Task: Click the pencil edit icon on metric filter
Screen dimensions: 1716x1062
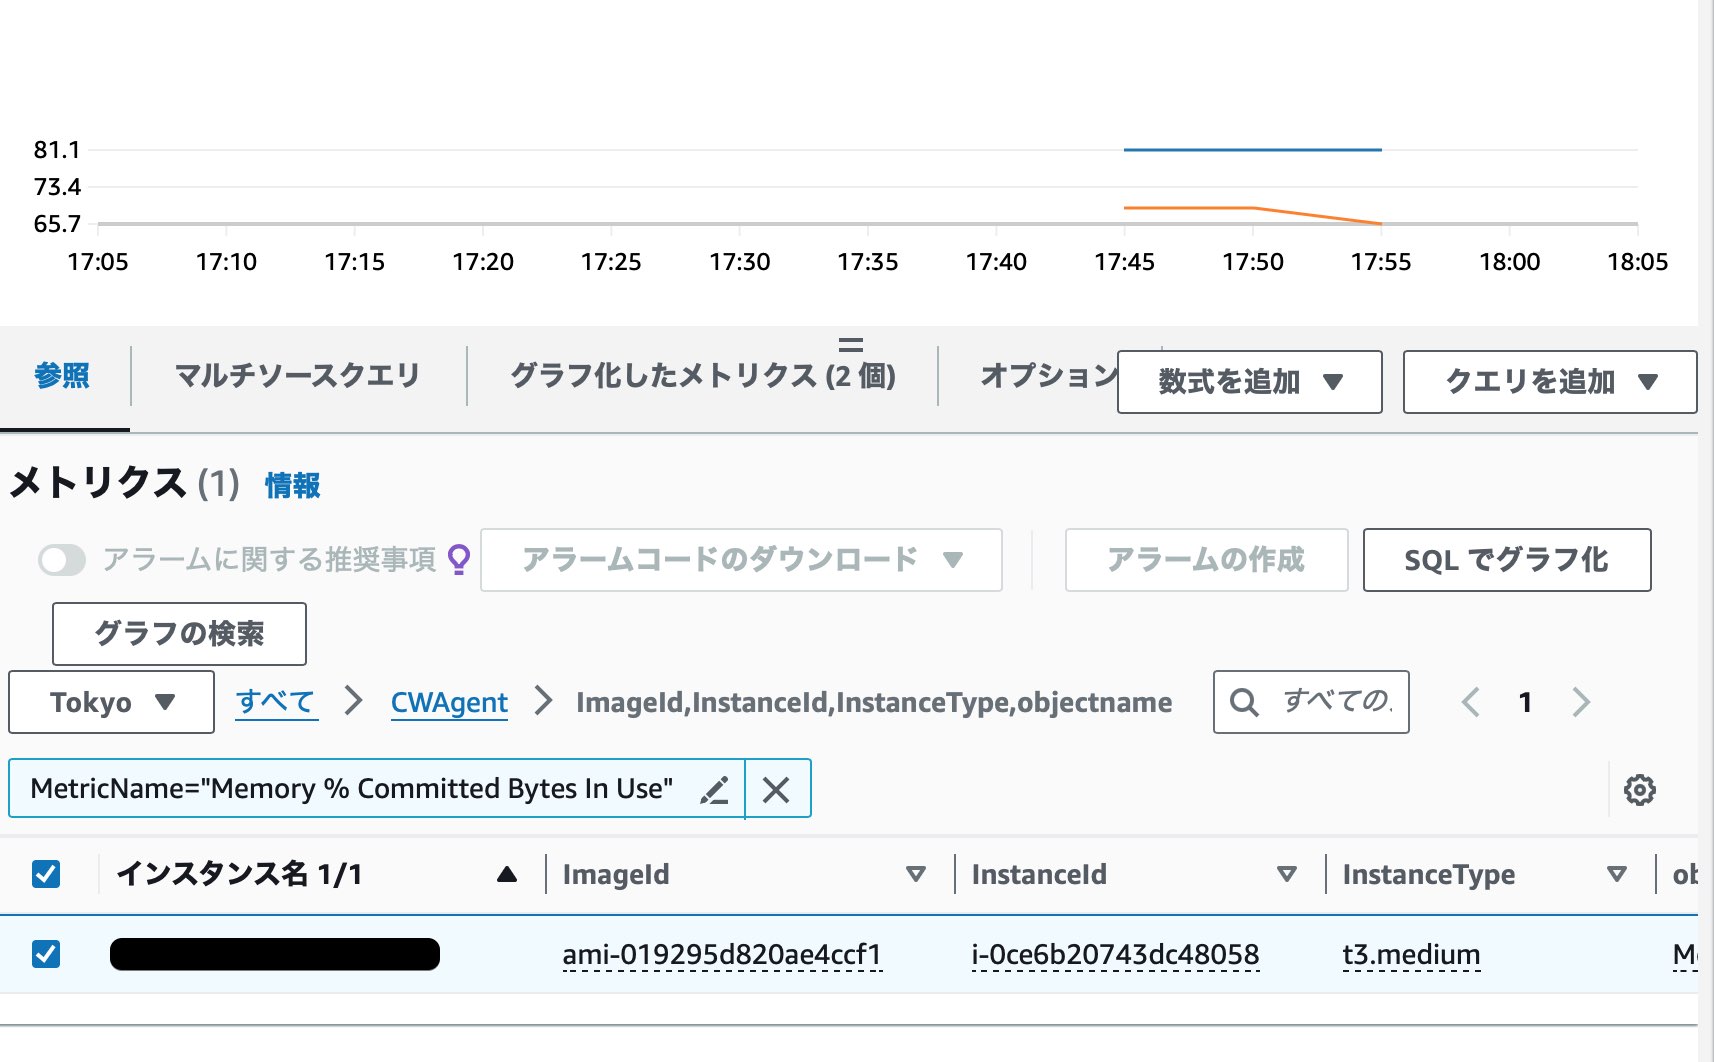Action: tap(714, 790)
